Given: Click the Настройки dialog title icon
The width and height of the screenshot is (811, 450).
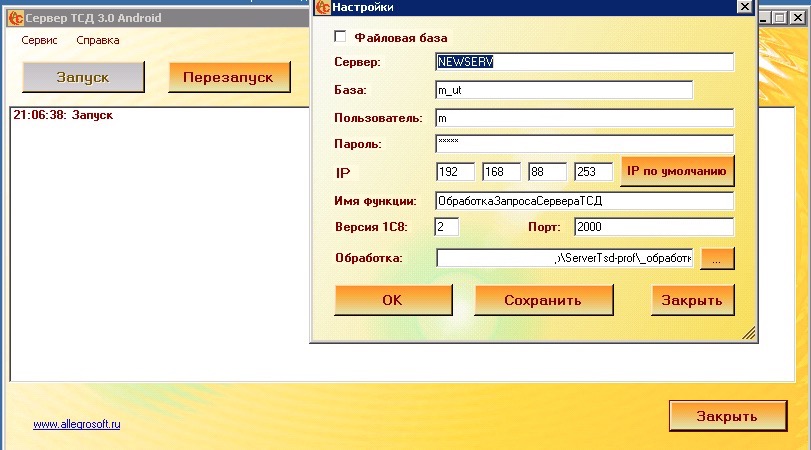Looking at the screenshot, I should [x=323, y=7].
